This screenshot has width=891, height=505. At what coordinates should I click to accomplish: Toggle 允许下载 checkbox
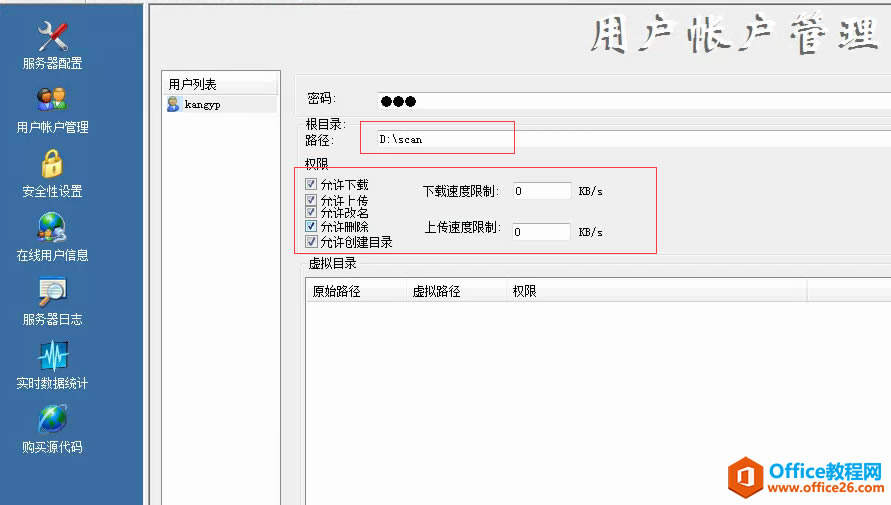311,184
